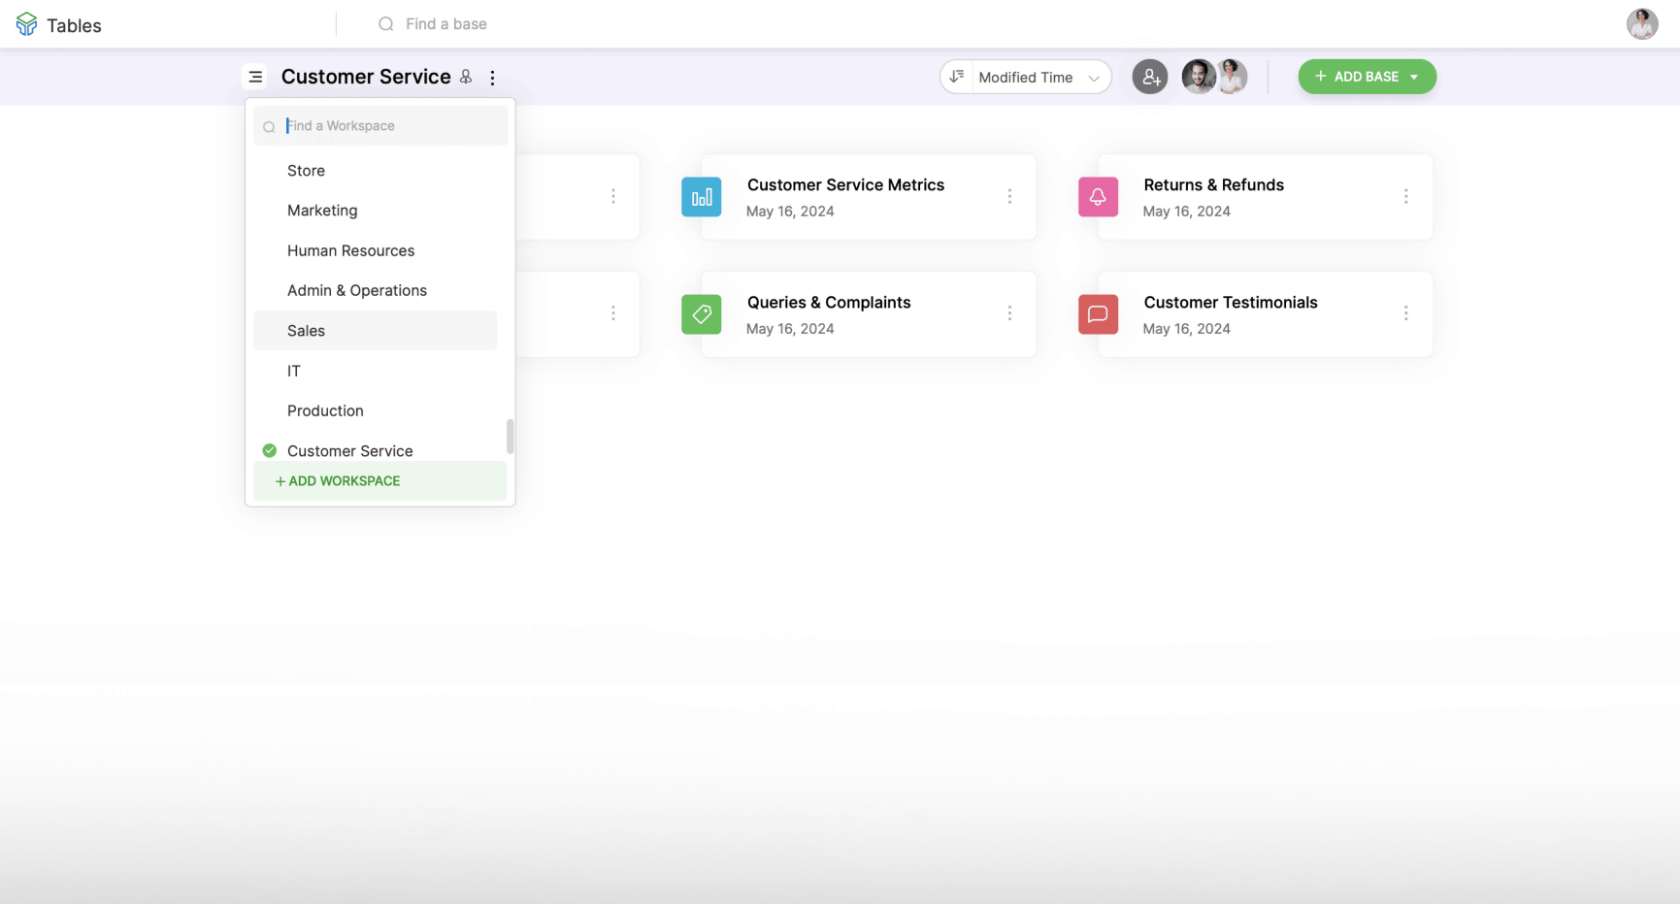Click the woman collaborator avatar
1680x904 pixels.
[x=1232, y=77]
